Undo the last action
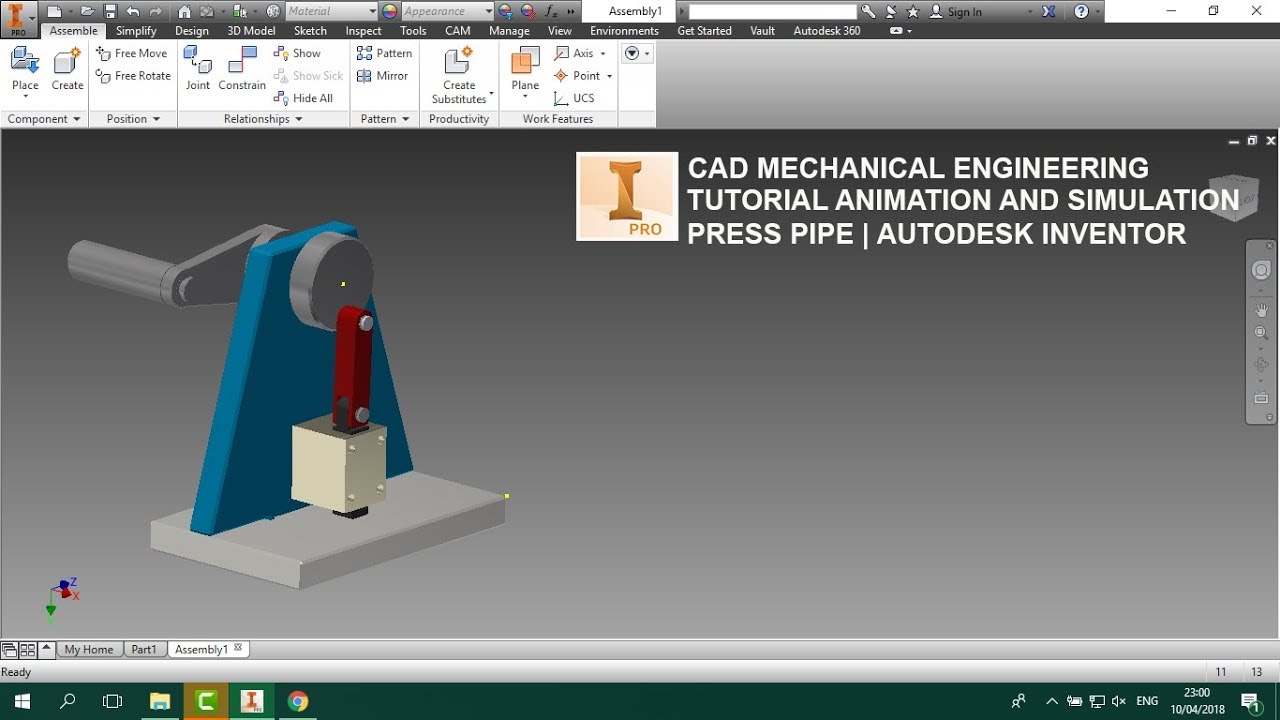 coord(133,12)
